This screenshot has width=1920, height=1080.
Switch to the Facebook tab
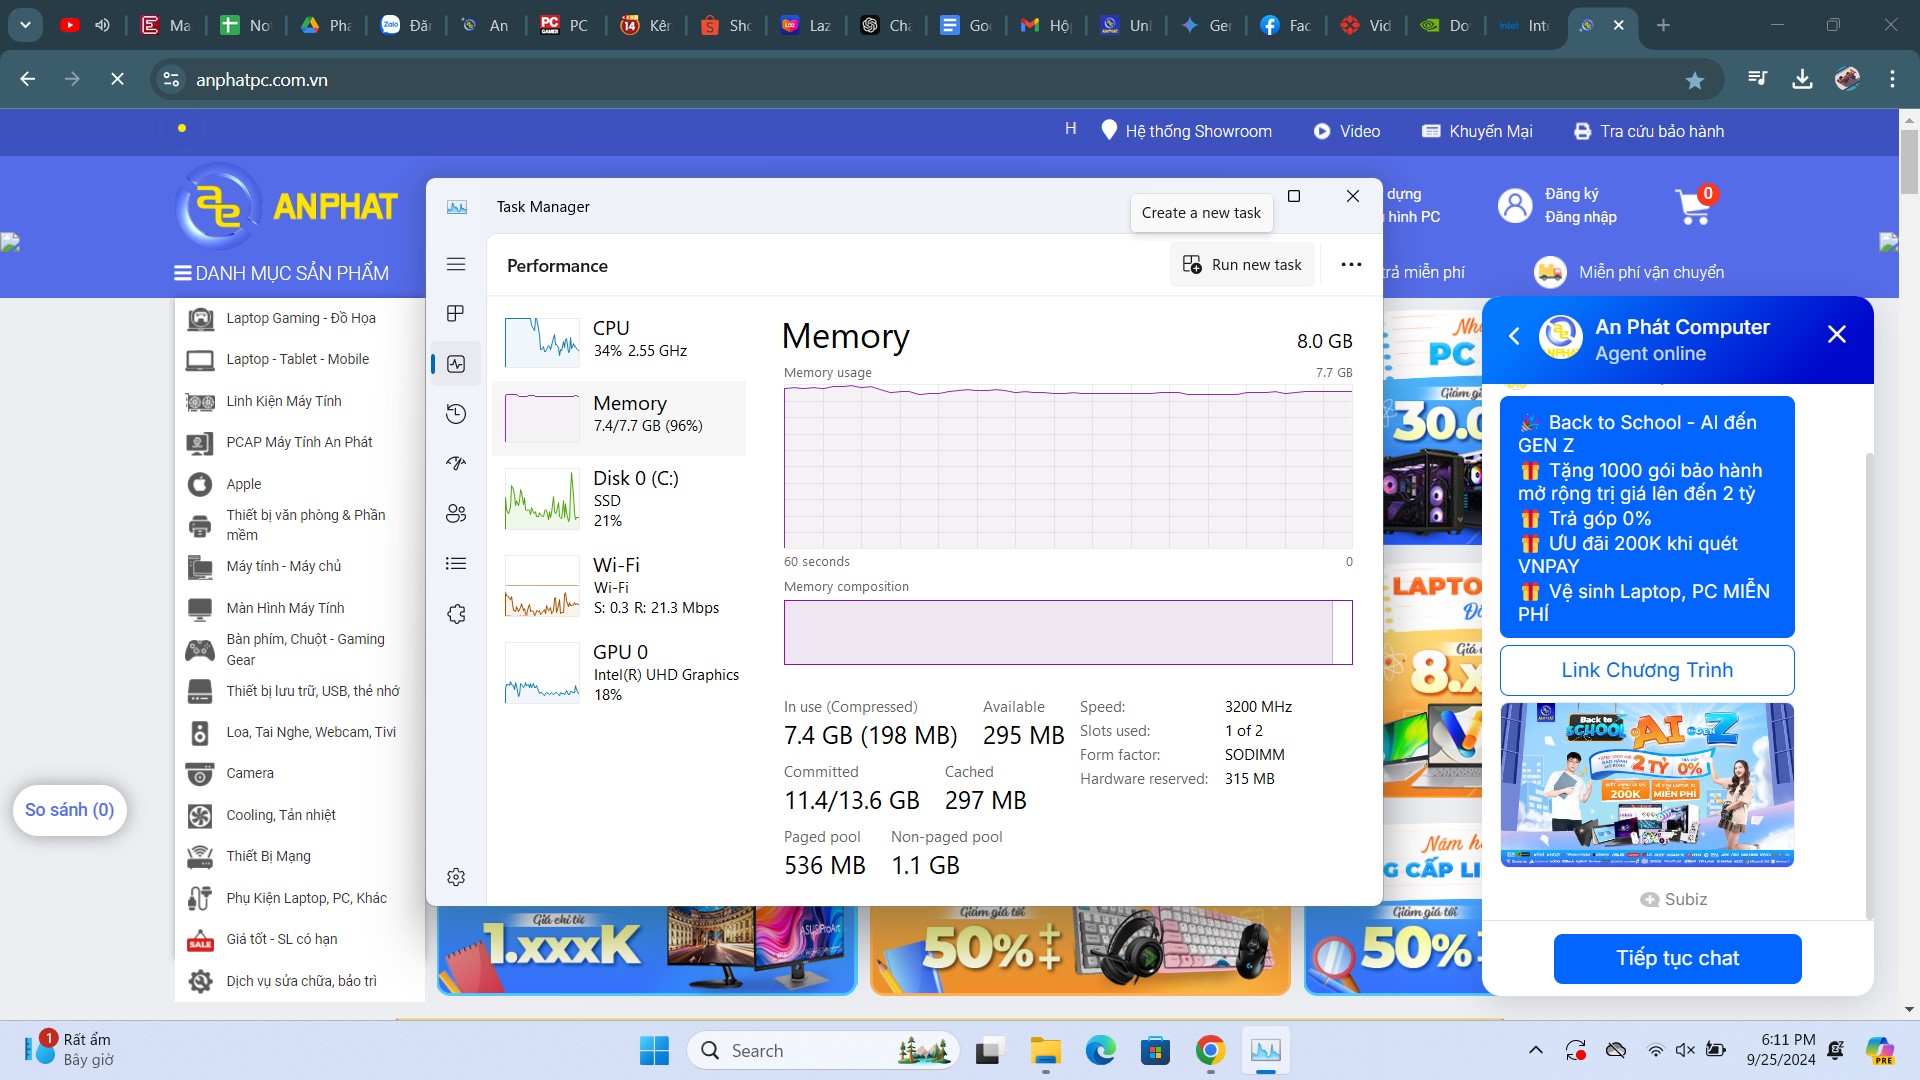(x=1285, y=25)
